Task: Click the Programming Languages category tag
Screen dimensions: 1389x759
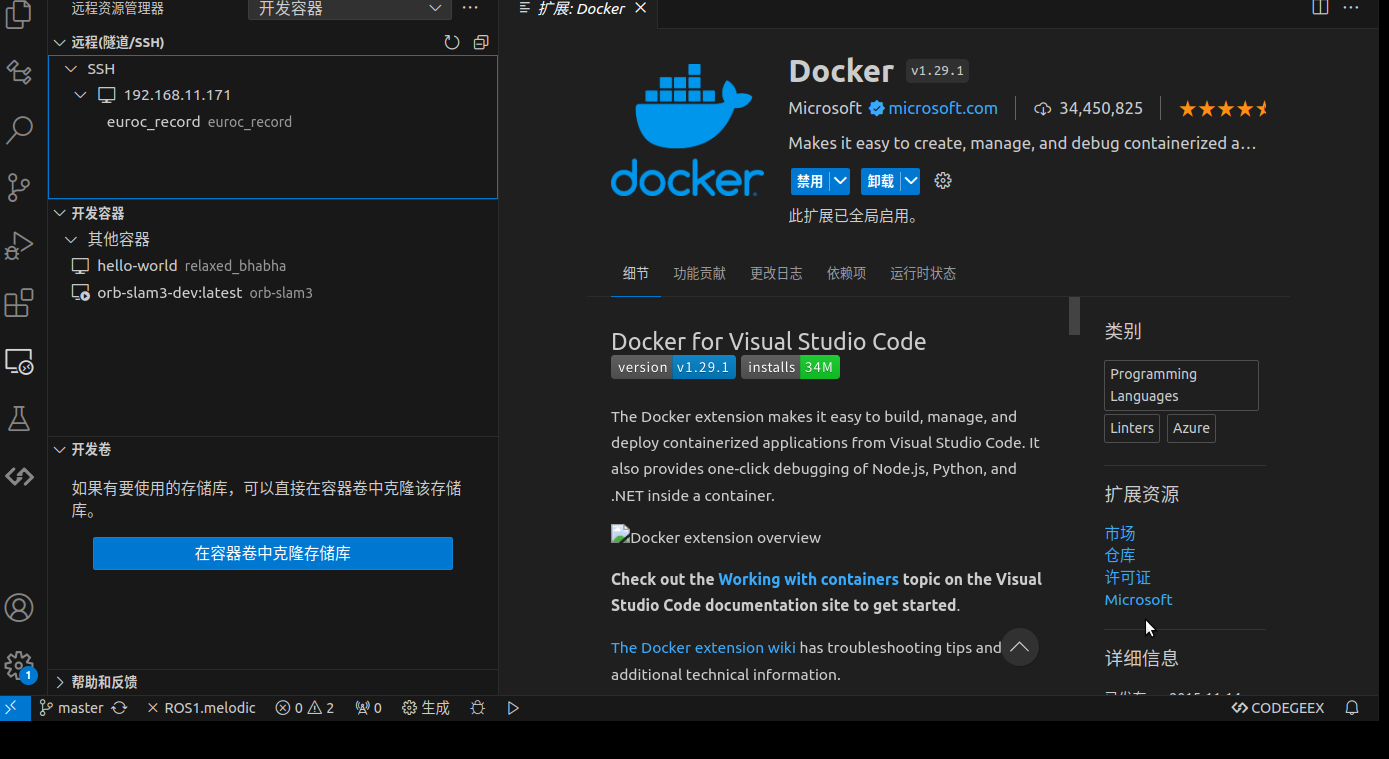Action: [x=1181, y=385]
